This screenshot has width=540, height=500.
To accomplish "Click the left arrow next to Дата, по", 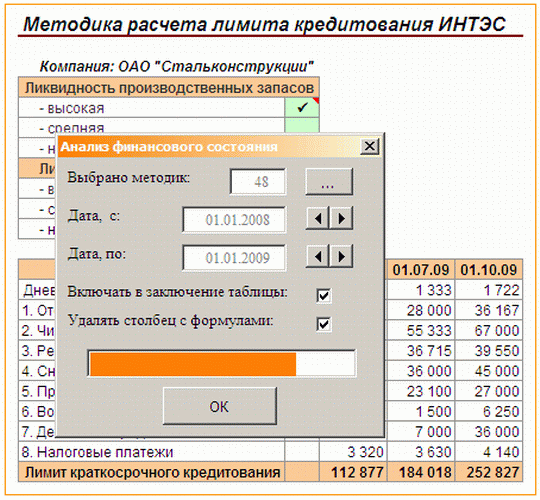I will pos(318,256).
